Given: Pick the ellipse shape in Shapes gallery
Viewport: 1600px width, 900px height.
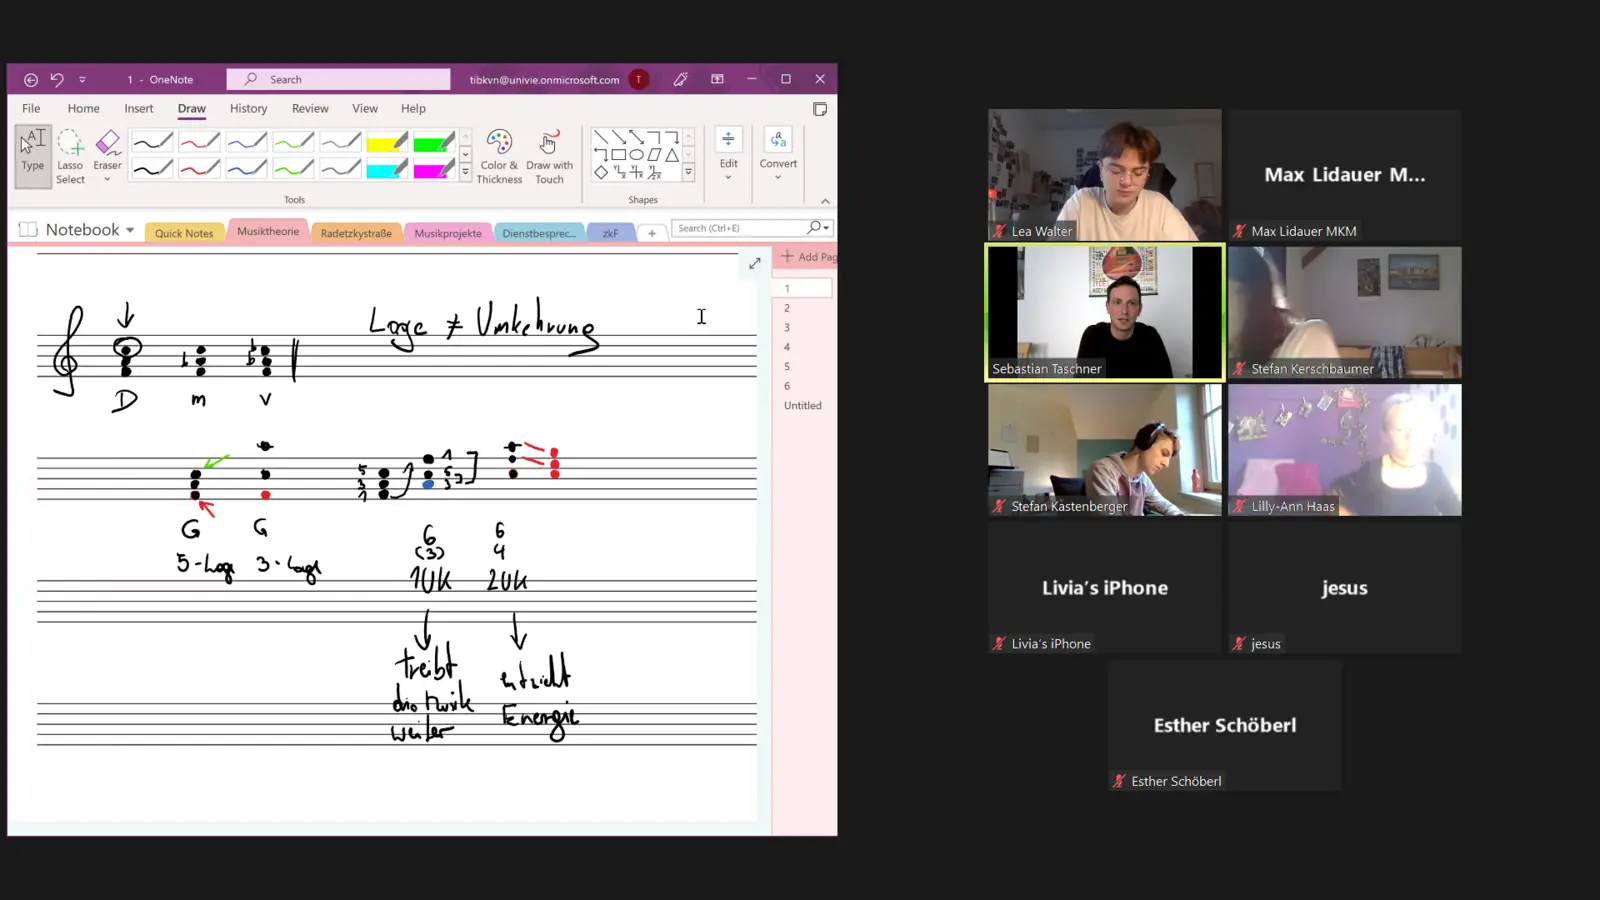Looking at the screenshot, I should tap(636, 155).
